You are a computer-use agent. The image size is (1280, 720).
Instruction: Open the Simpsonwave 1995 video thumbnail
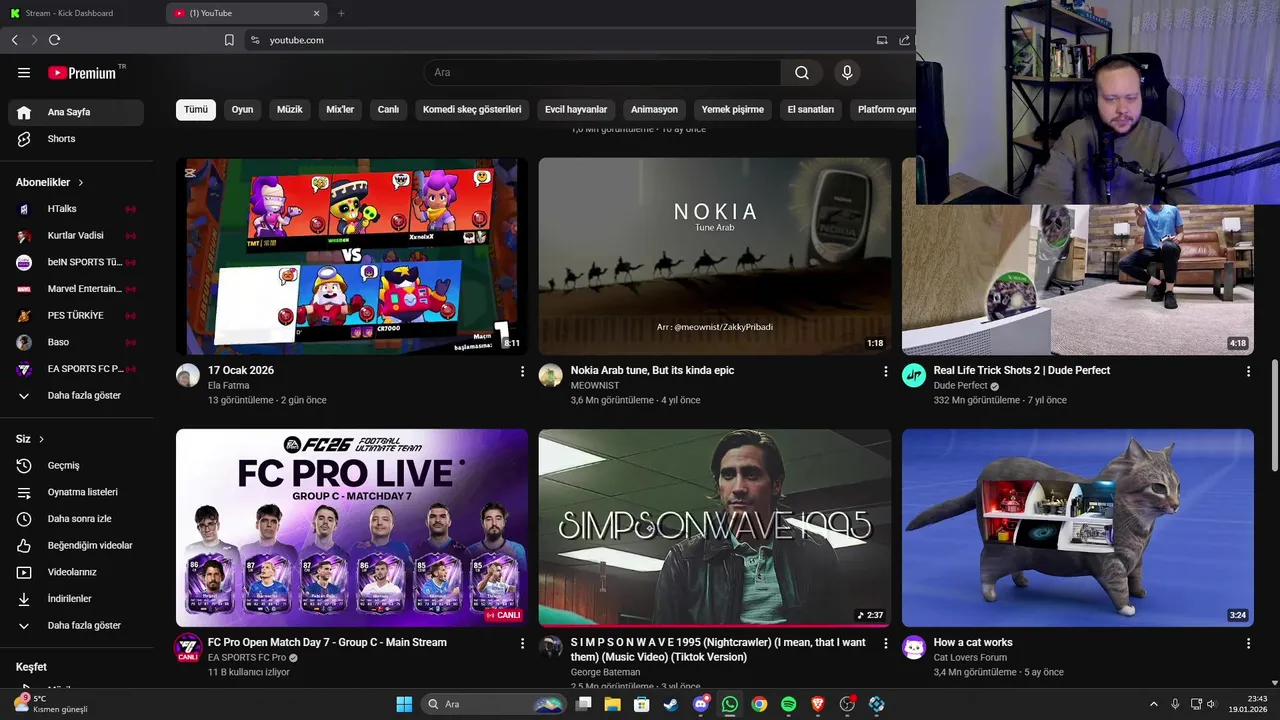[x=715, y=528]
